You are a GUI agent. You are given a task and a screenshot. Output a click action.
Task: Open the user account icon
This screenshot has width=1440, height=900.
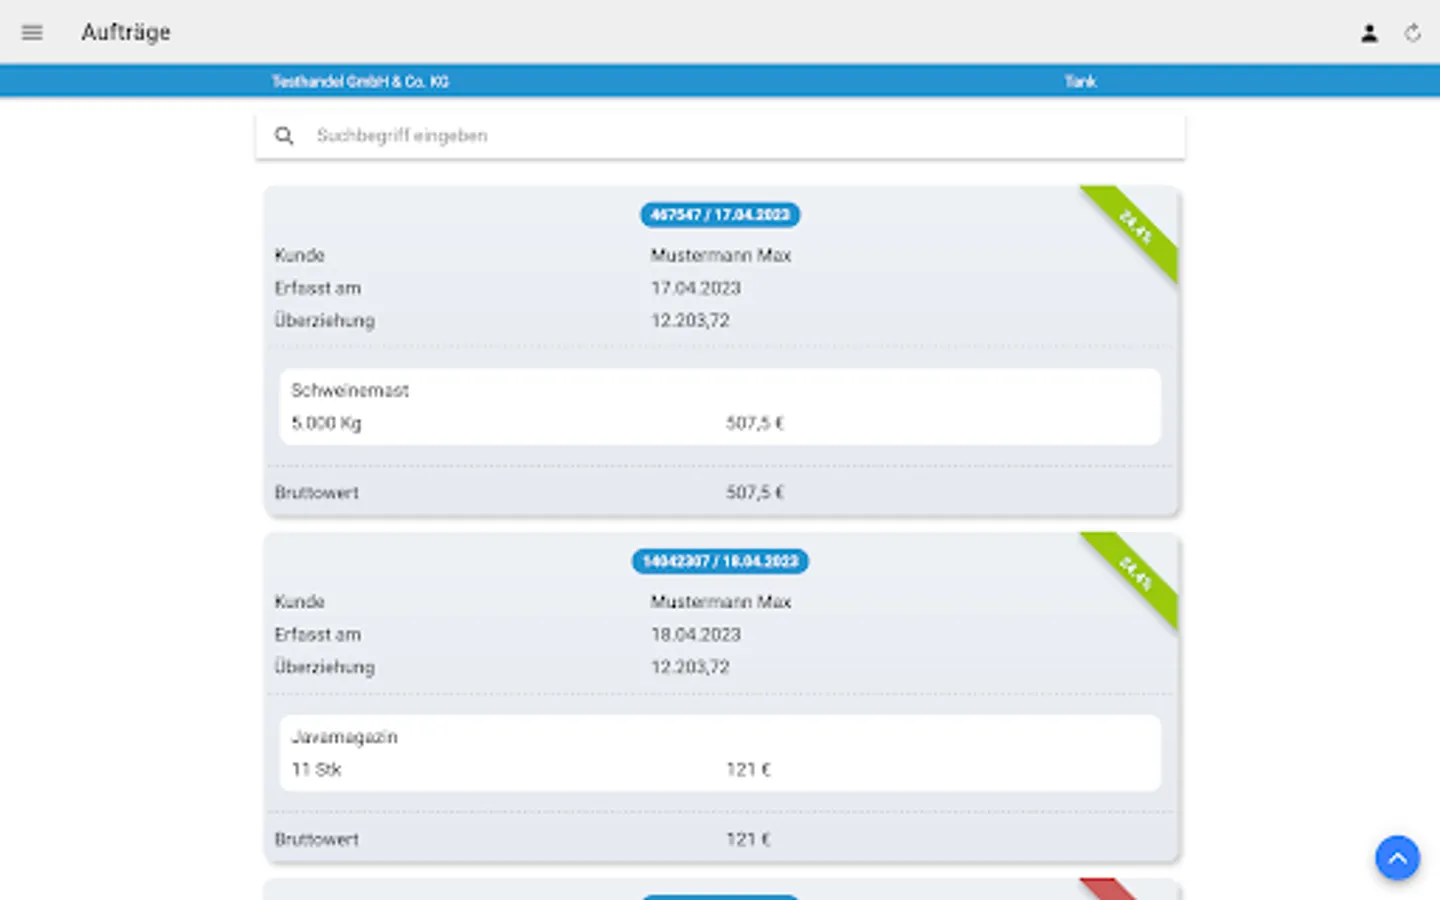tap(1369, 33)
